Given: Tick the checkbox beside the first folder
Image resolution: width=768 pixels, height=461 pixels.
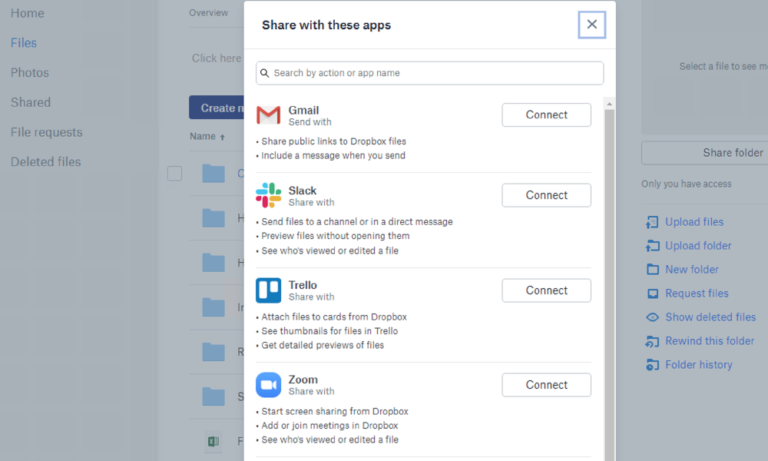Looking at the screenshot, I should pos(174,173).
